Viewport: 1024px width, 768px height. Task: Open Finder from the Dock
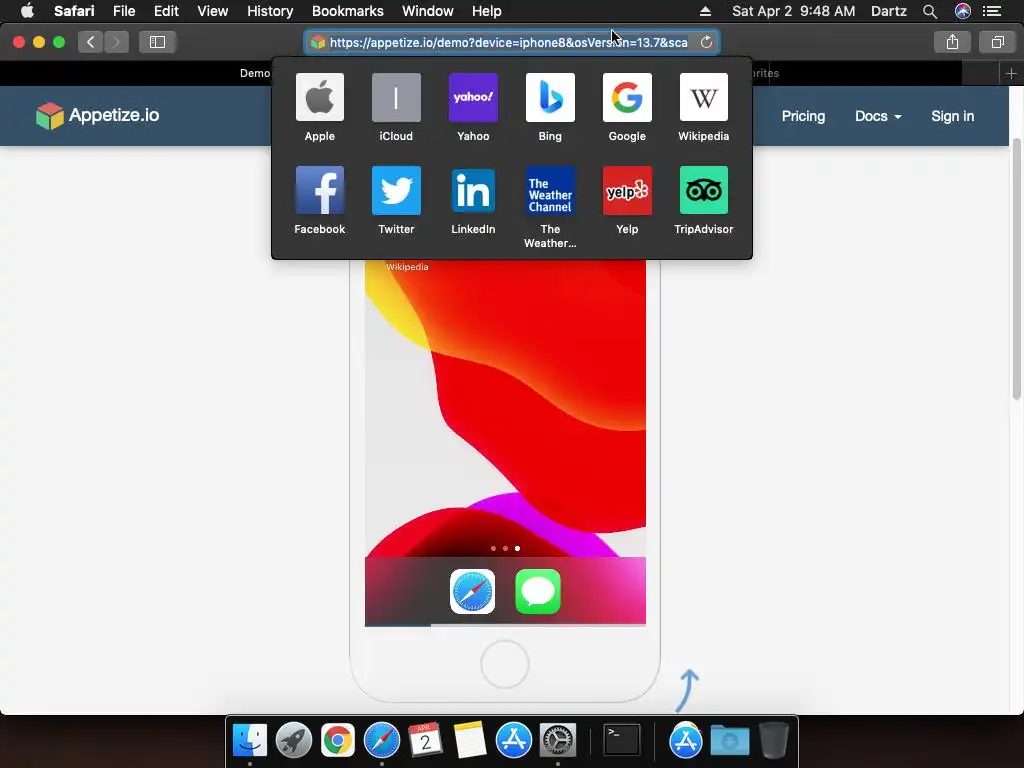(249, 740)
